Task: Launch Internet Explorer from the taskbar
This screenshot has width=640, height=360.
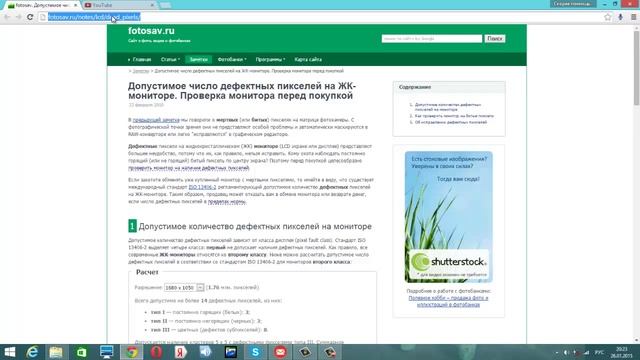Action: point(32,352)
